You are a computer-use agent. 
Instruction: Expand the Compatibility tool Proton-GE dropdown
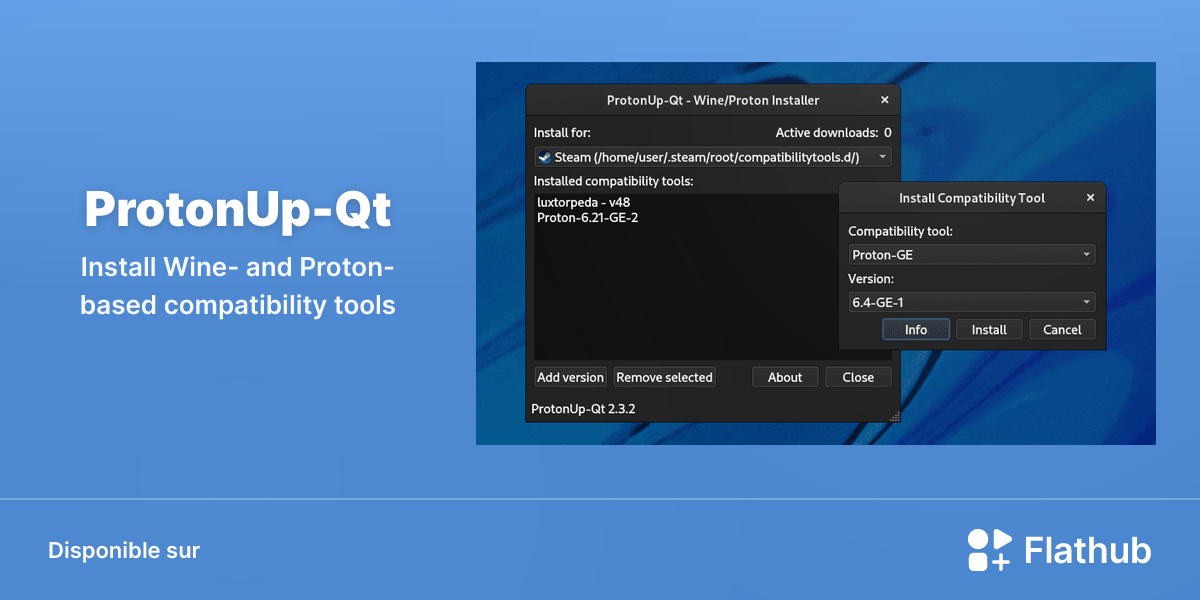tap(972, 255)
